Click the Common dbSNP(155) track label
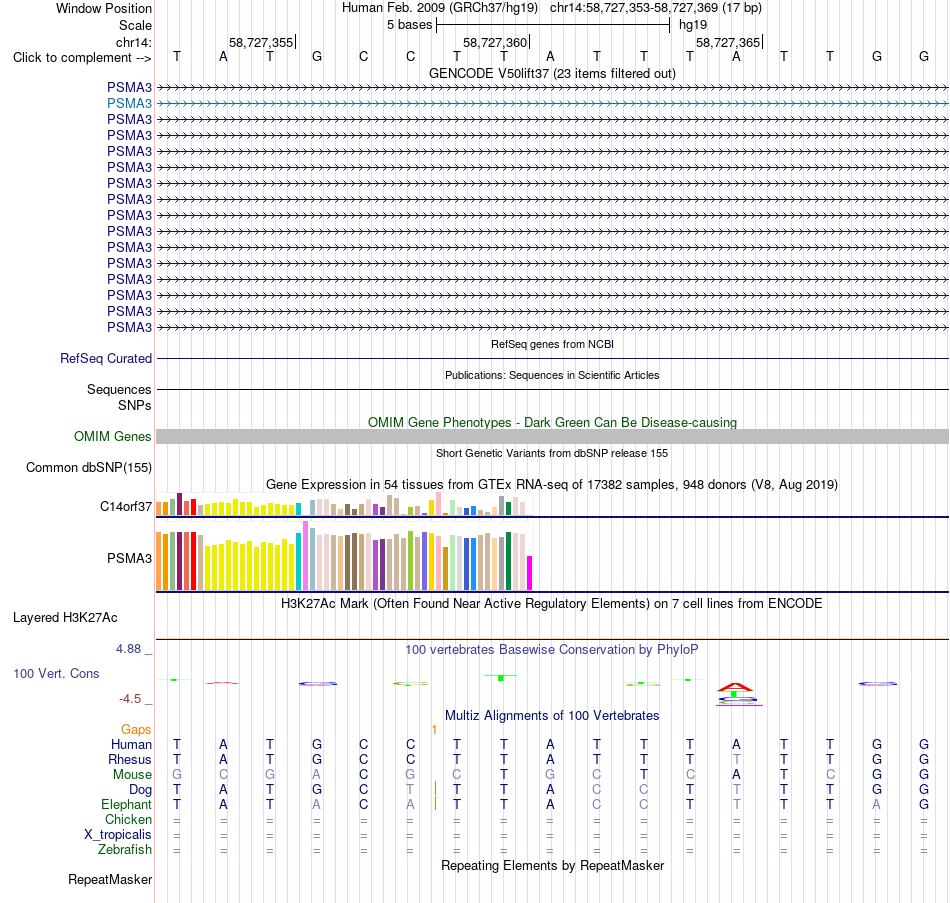950x903 pixels. [88, 467]
